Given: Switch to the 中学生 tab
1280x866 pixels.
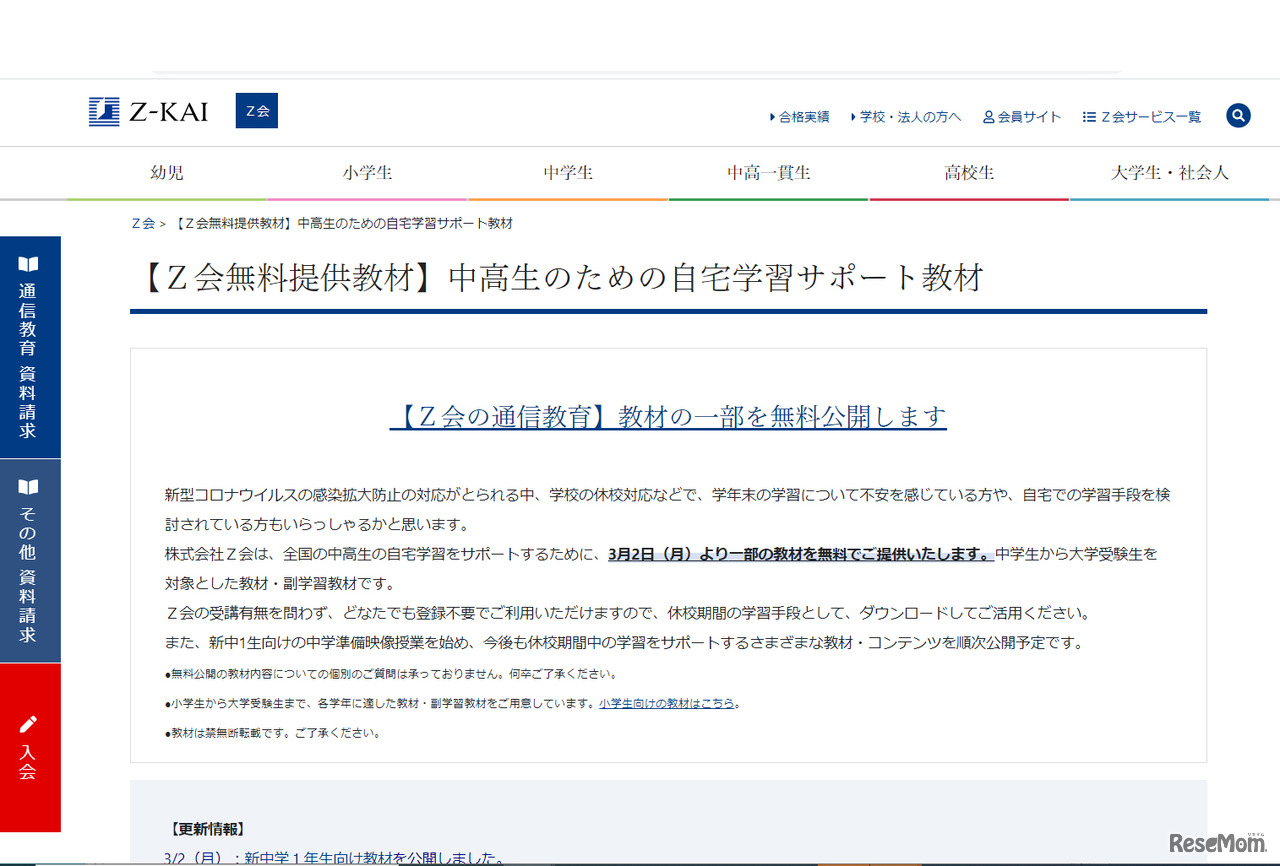Looking at the screenshot, I should [568, 172].
